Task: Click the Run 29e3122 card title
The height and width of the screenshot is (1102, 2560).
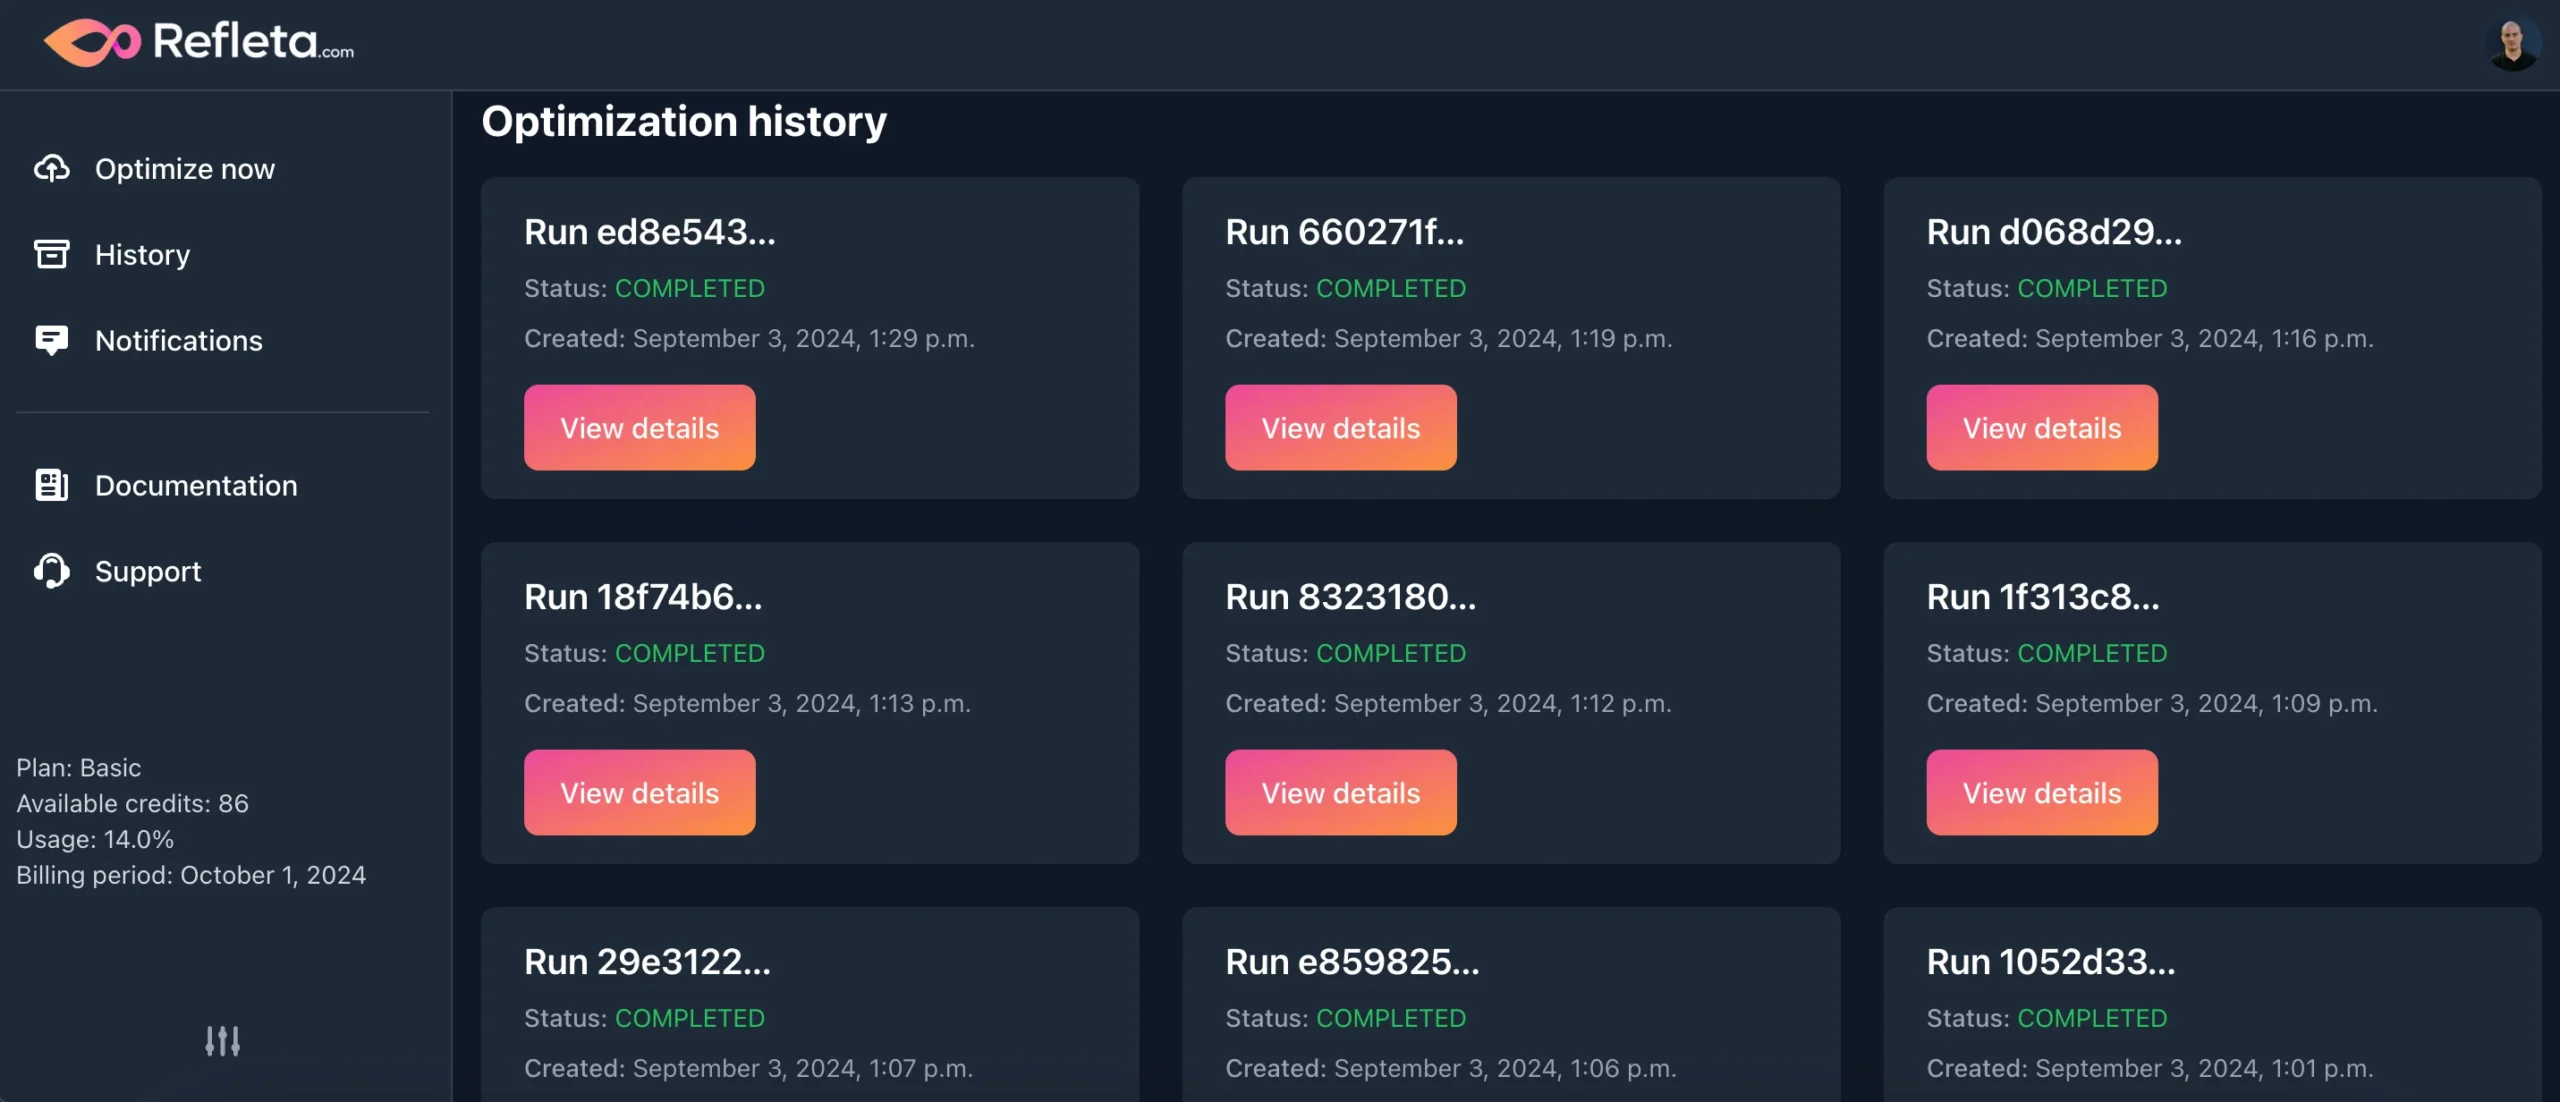Action: click(648, 961)
